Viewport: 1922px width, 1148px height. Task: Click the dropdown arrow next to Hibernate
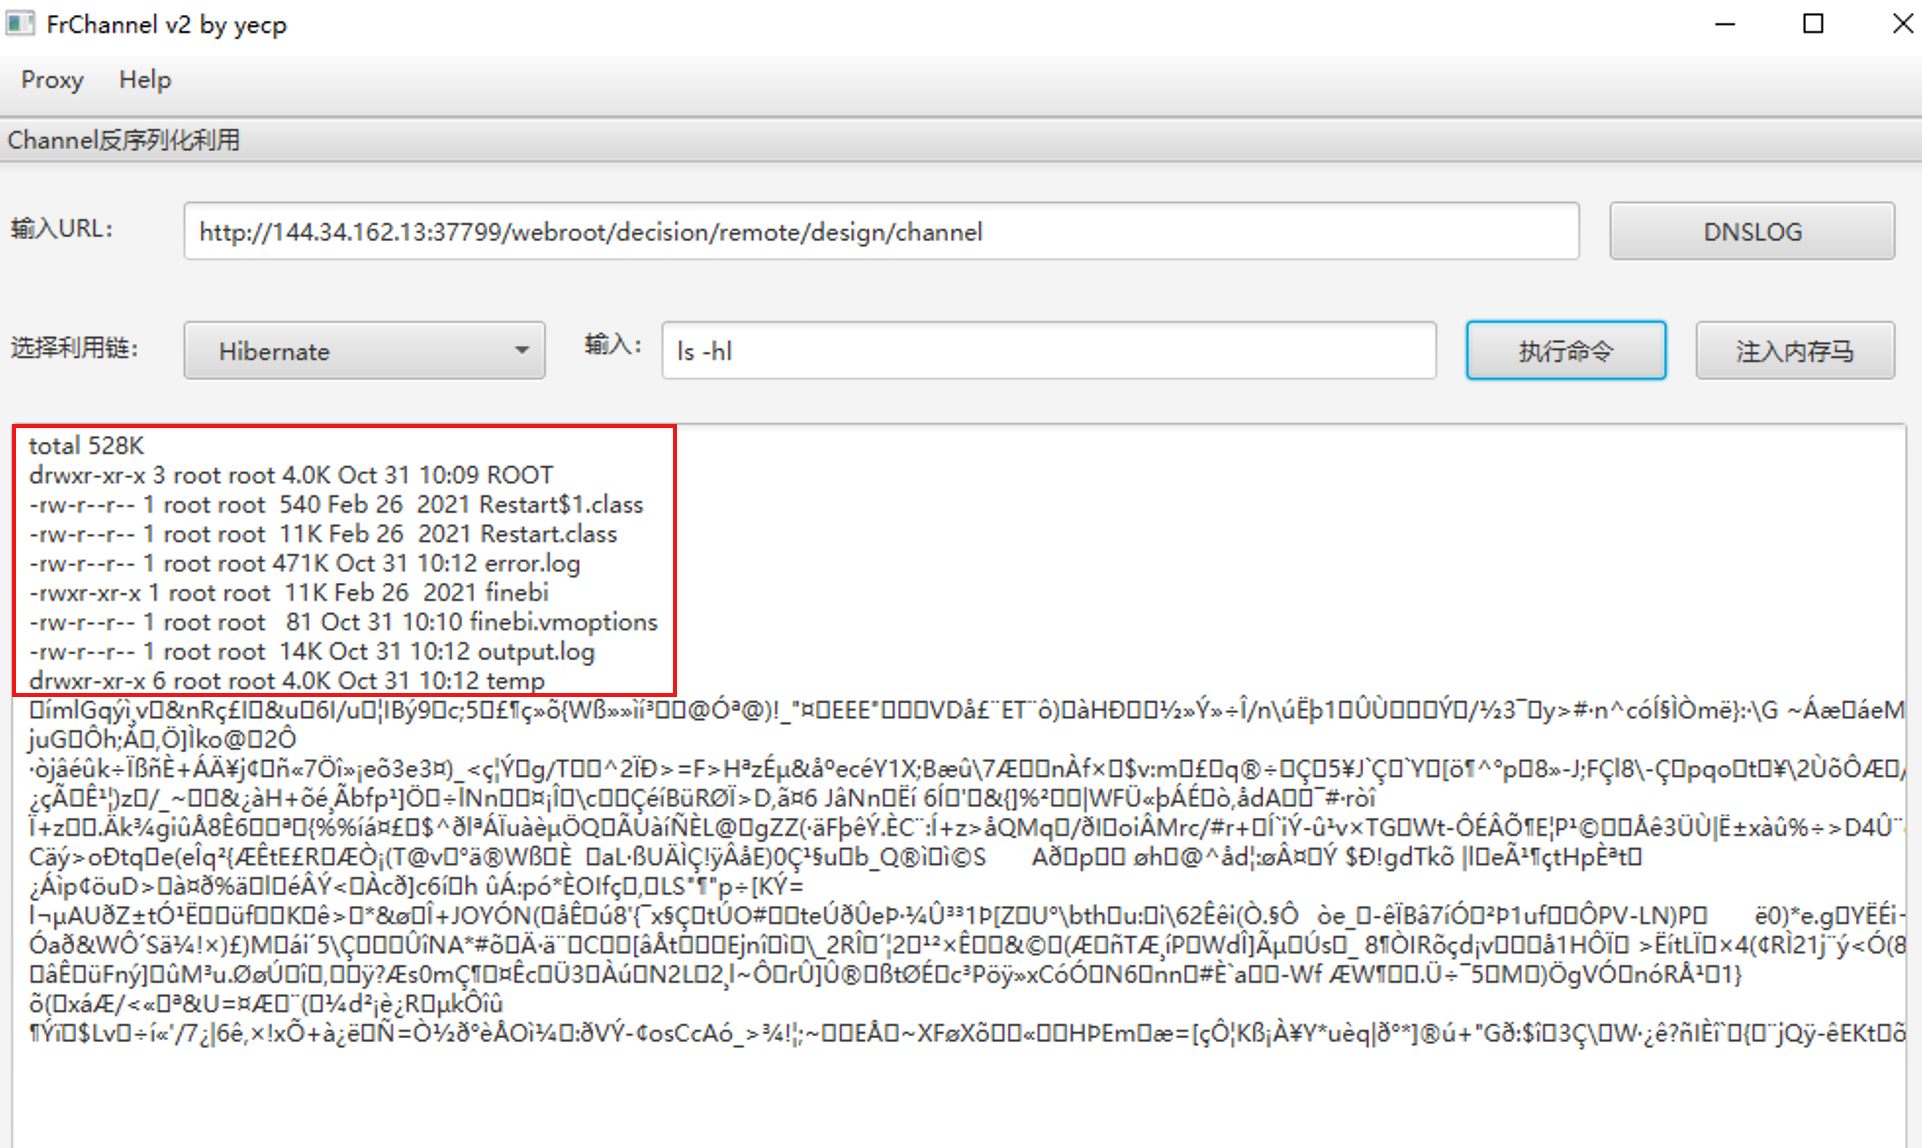tap(521, 351)
